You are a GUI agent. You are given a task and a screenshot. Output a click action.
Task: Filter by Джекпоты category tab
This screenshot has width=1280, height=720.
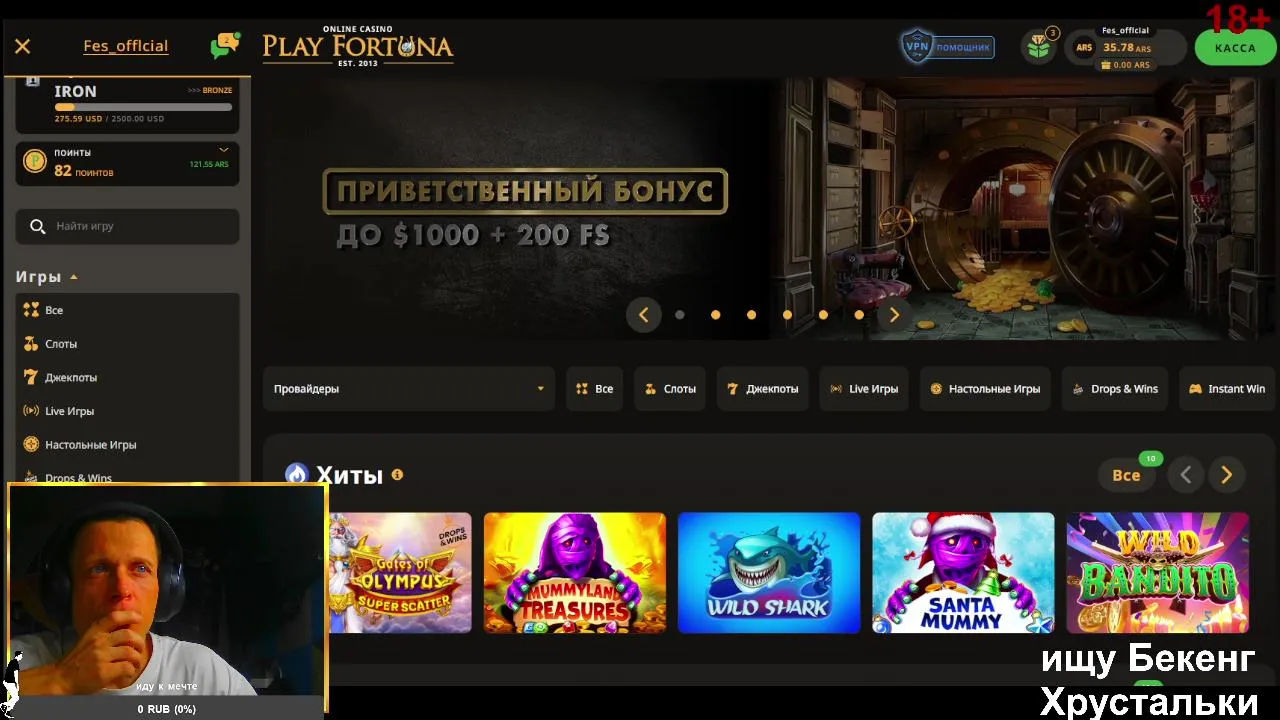point(763,389)
